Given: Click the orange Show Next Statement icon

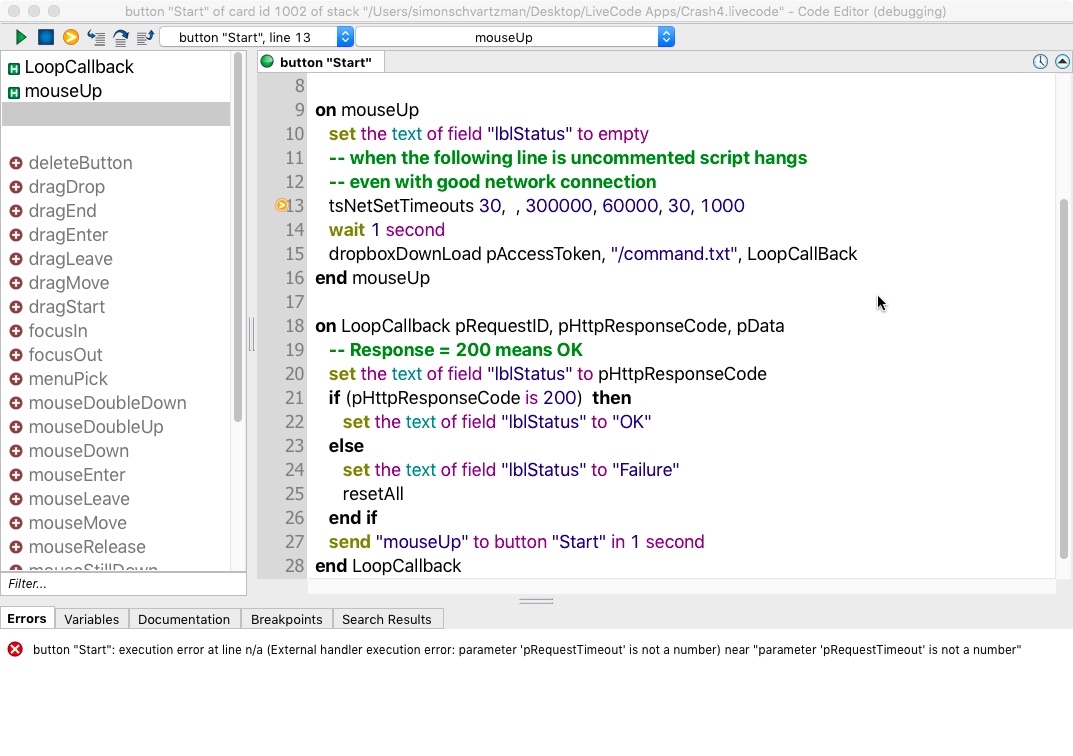Looking at the screenshot, I should point(71,37).
